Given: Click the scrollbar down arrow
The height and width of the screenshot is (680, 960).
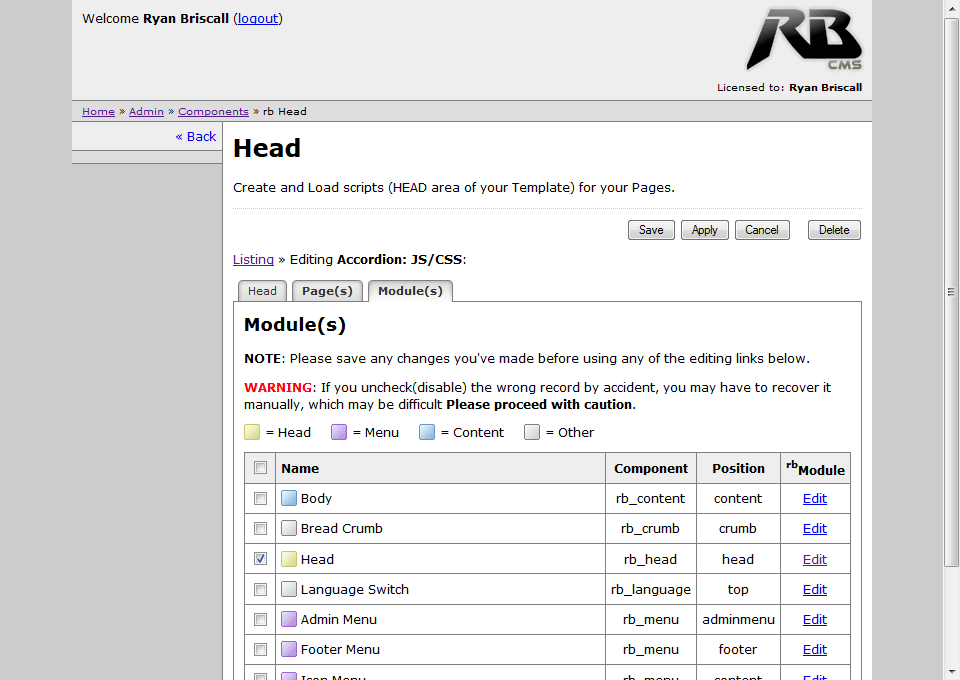Looking at the screenshot, I should 952,671.
